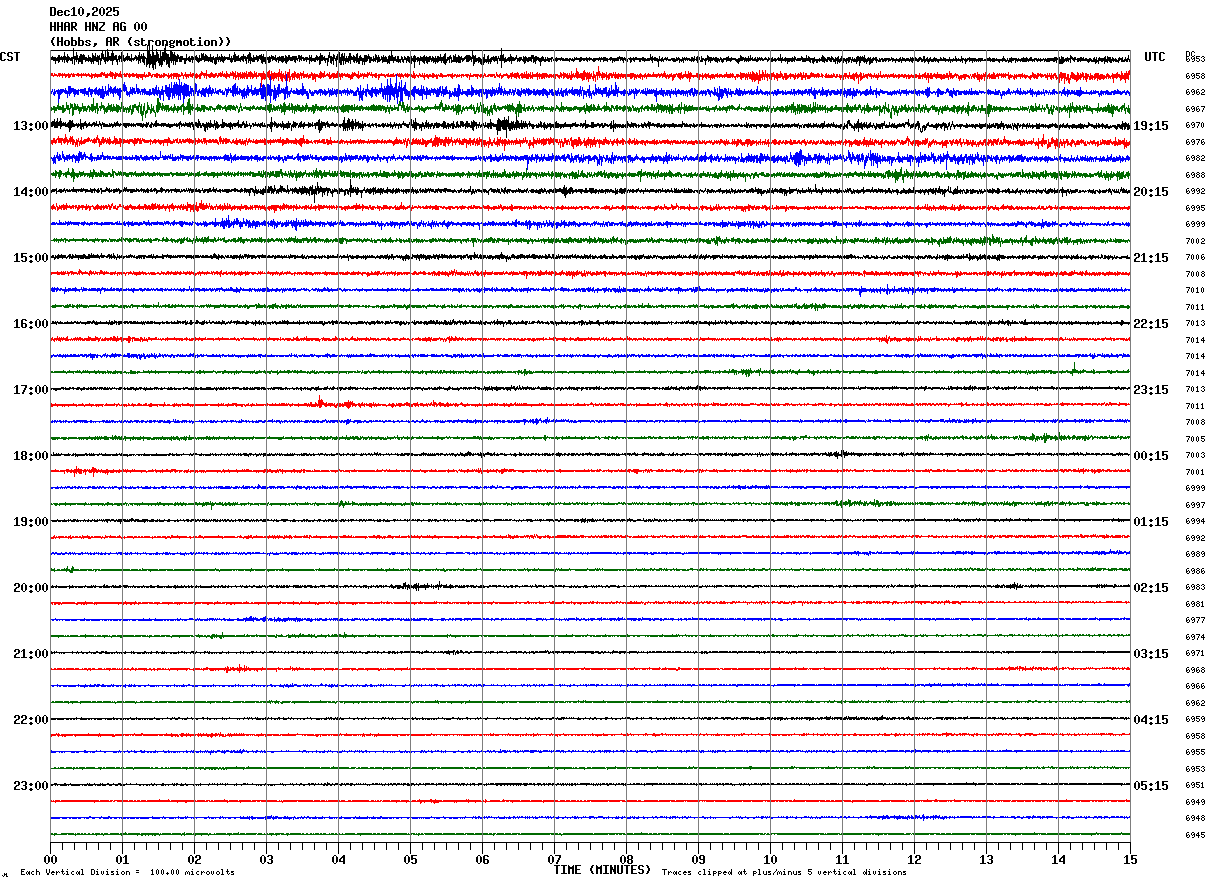Select the 04:15 UTC time label
This screenshot has width=1210, height=886.
[1151, 720]
